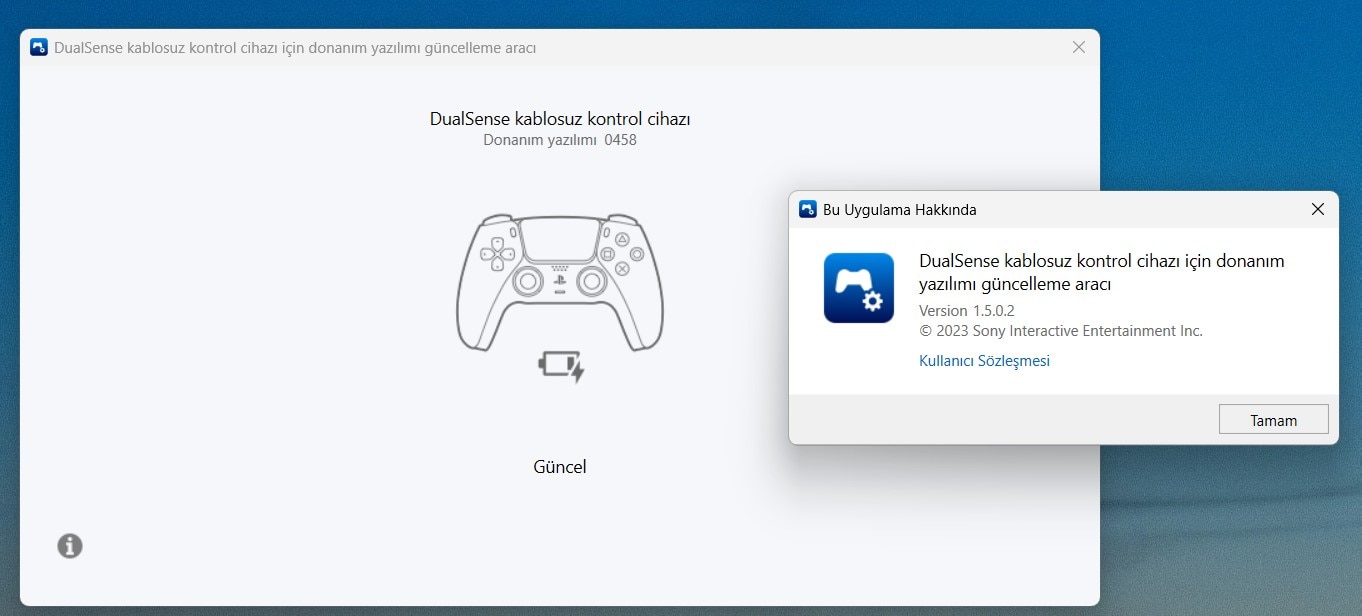The height and width of the screenshot is (616, 1362).
Task: Click the DualSense controller illustration touchpad
Action: (x=560, y=242)
